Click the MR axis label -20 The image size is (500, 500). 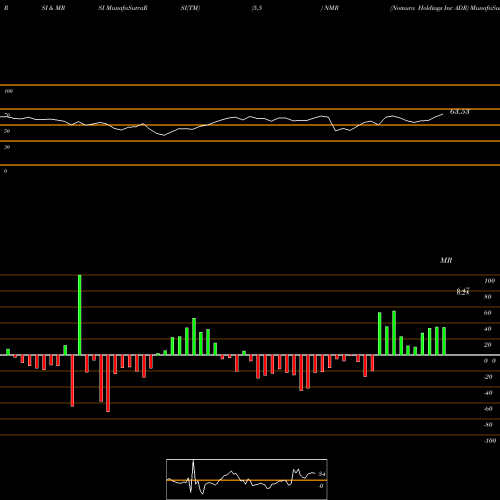(x=488, y=377)
